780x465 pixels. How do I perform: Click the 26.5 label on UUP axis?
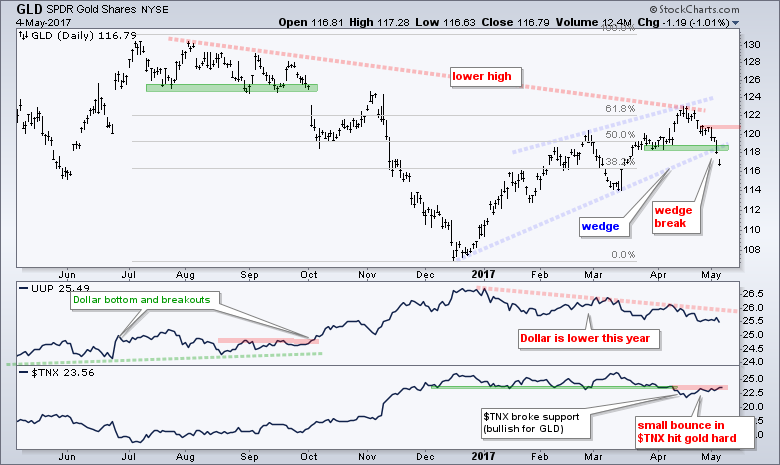(x=753, y=293)
